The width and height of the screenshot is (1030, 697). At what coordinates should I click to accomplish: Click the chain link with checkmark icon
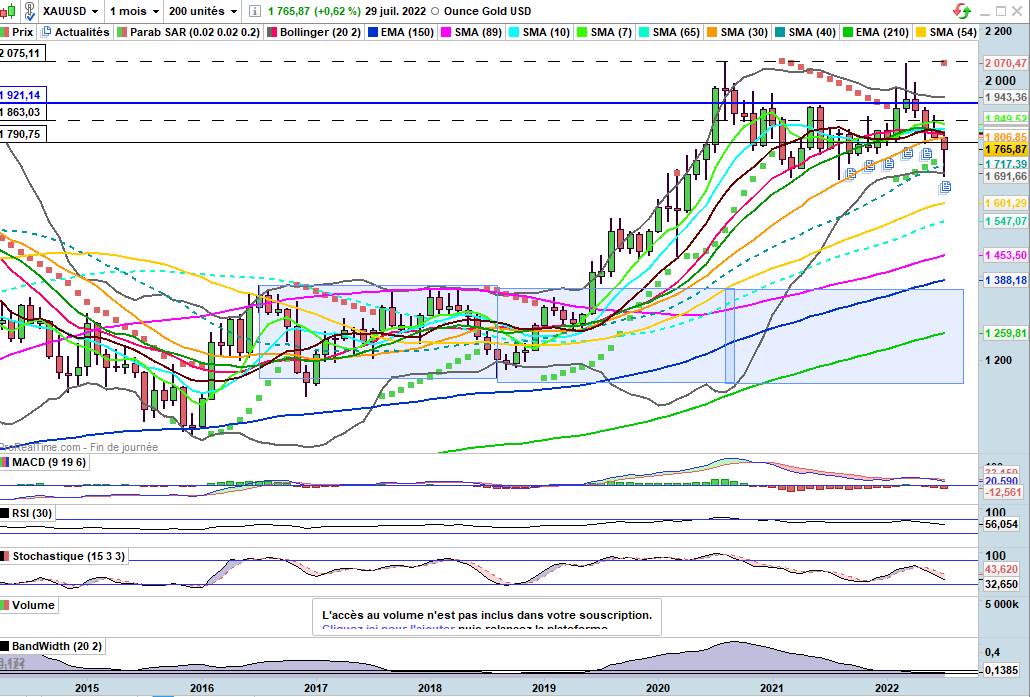pos(30,11)
